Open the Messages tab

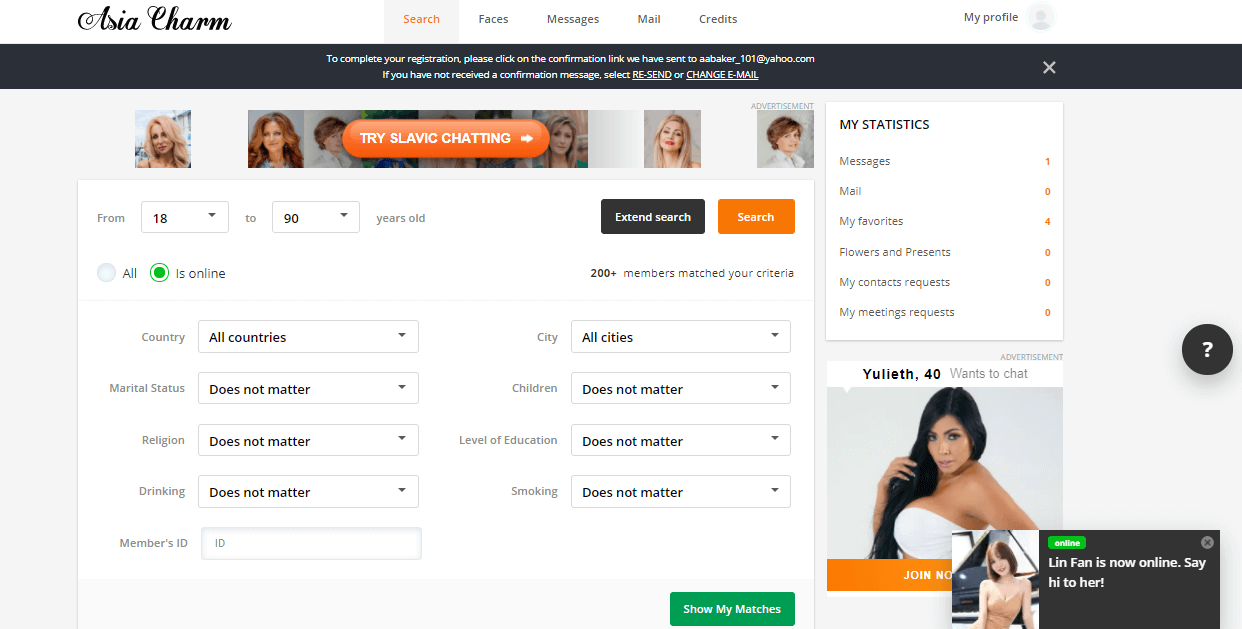[573, 20]
